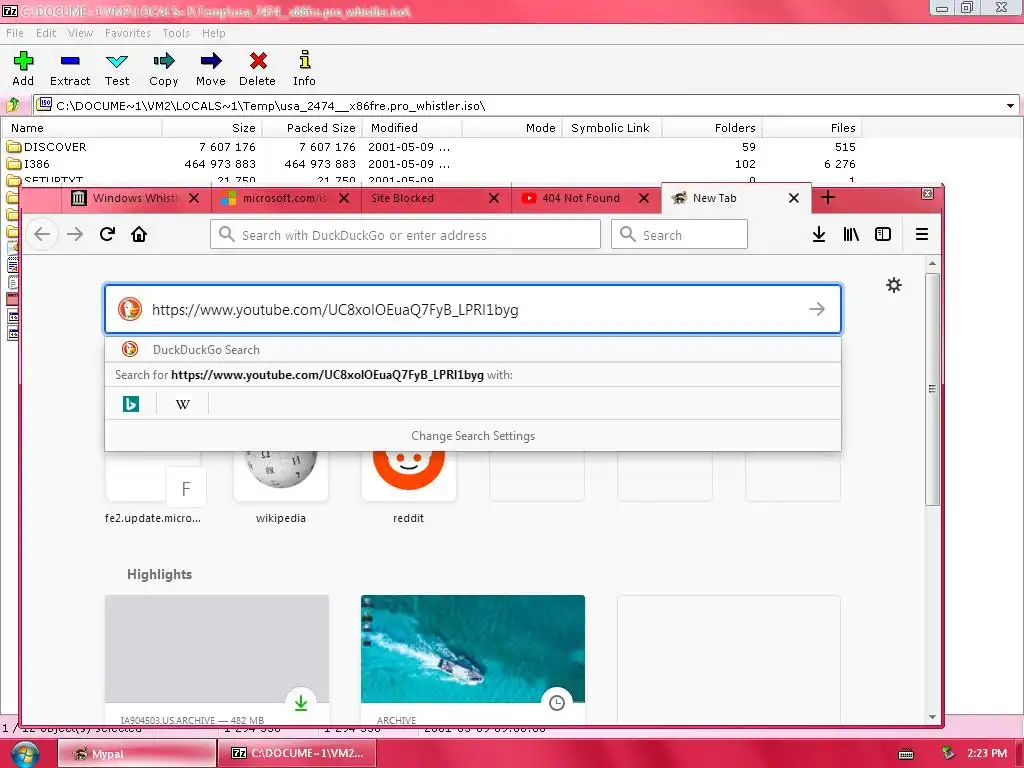Sort by the Files column header
This screenshot has width=1024, height=768.
click(x=812, y=128)
